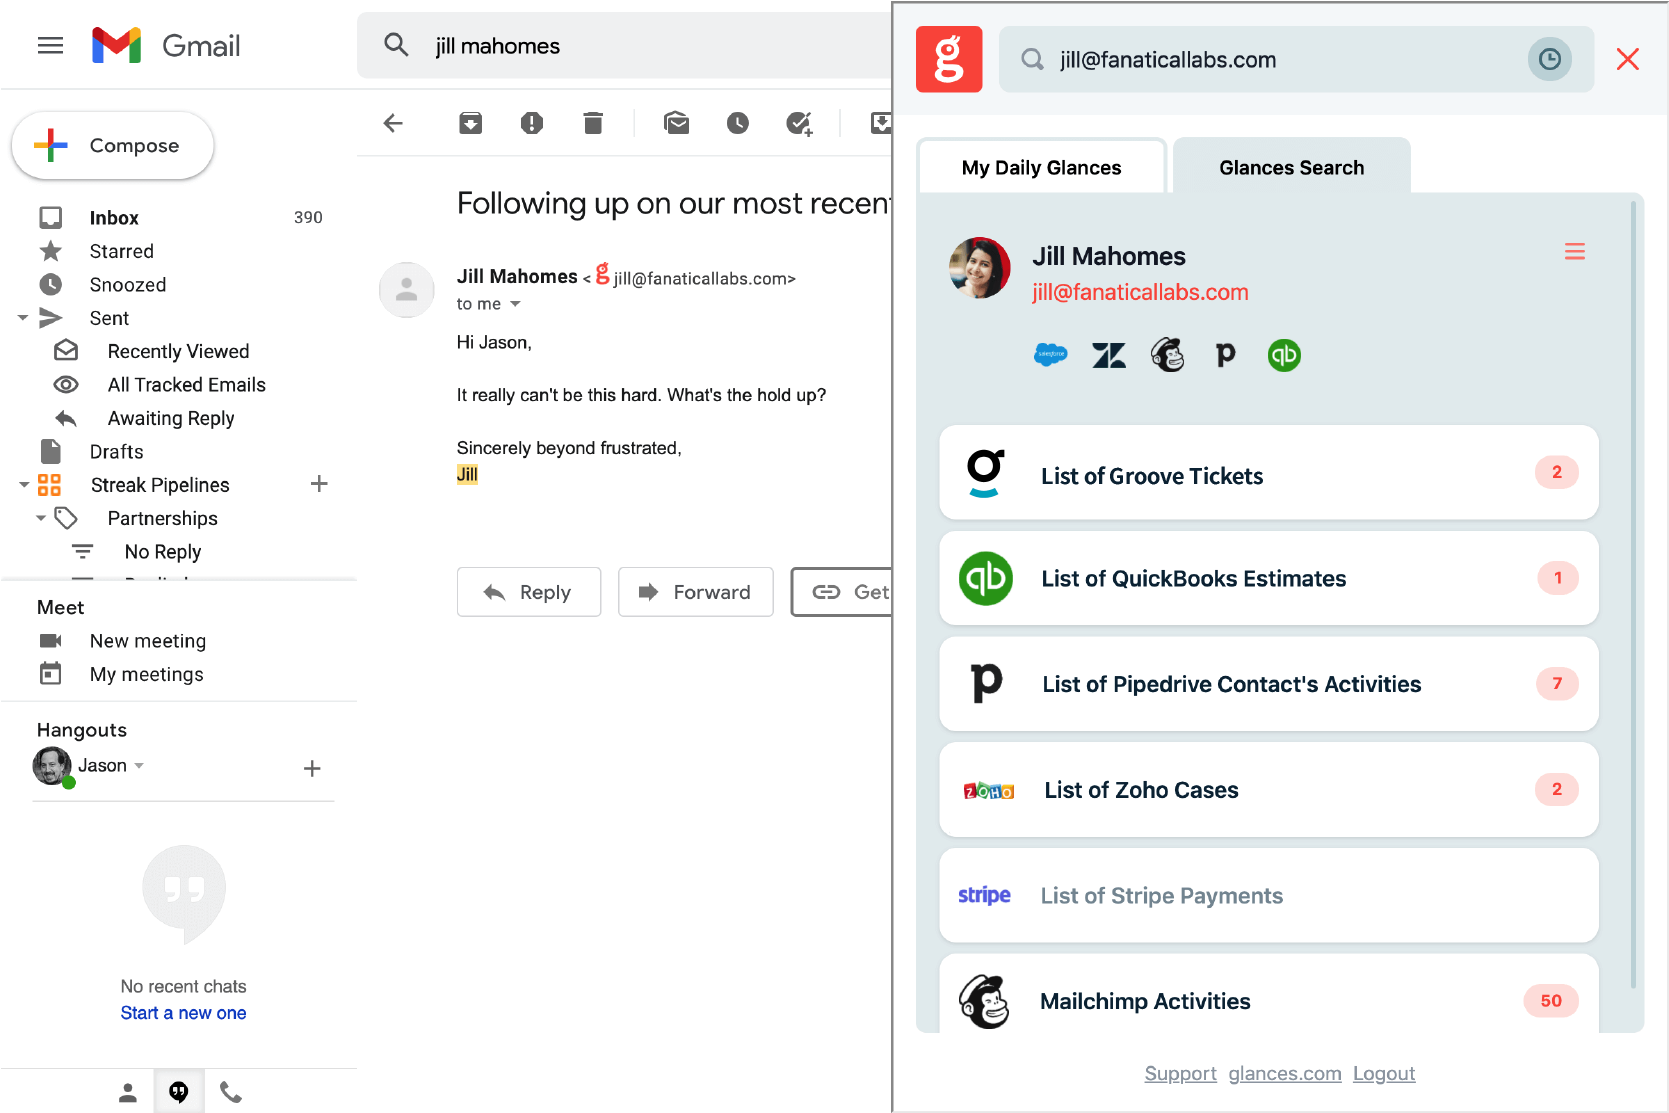Start new Hangouts conversation plus icon
Image resolution: width=1669 pixels, height=1113 pixels.
pyautogui.click(x=312, y=768)
